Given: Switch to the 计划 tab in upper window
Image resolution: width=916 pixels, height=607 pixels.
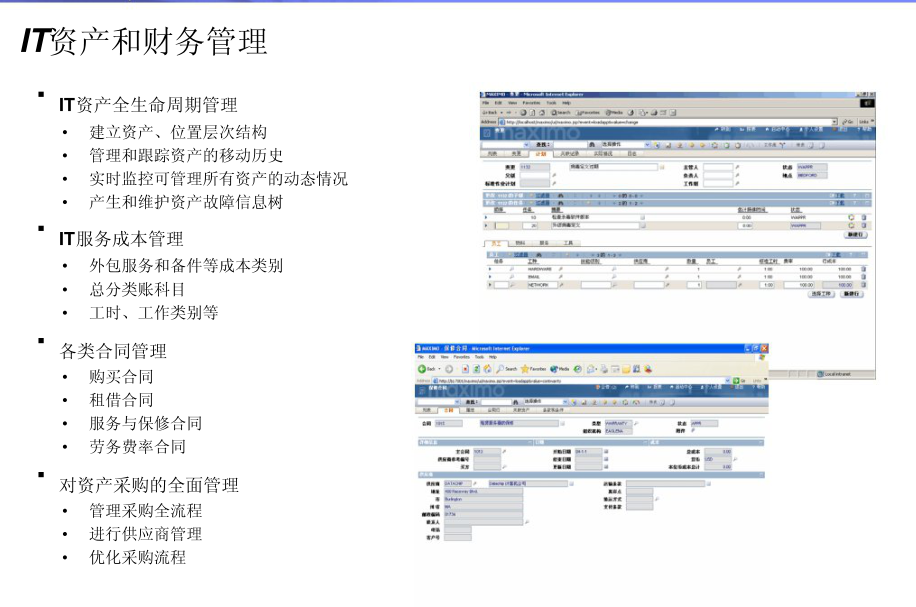Looking at the screenshot, I should (x=541, y=154).
